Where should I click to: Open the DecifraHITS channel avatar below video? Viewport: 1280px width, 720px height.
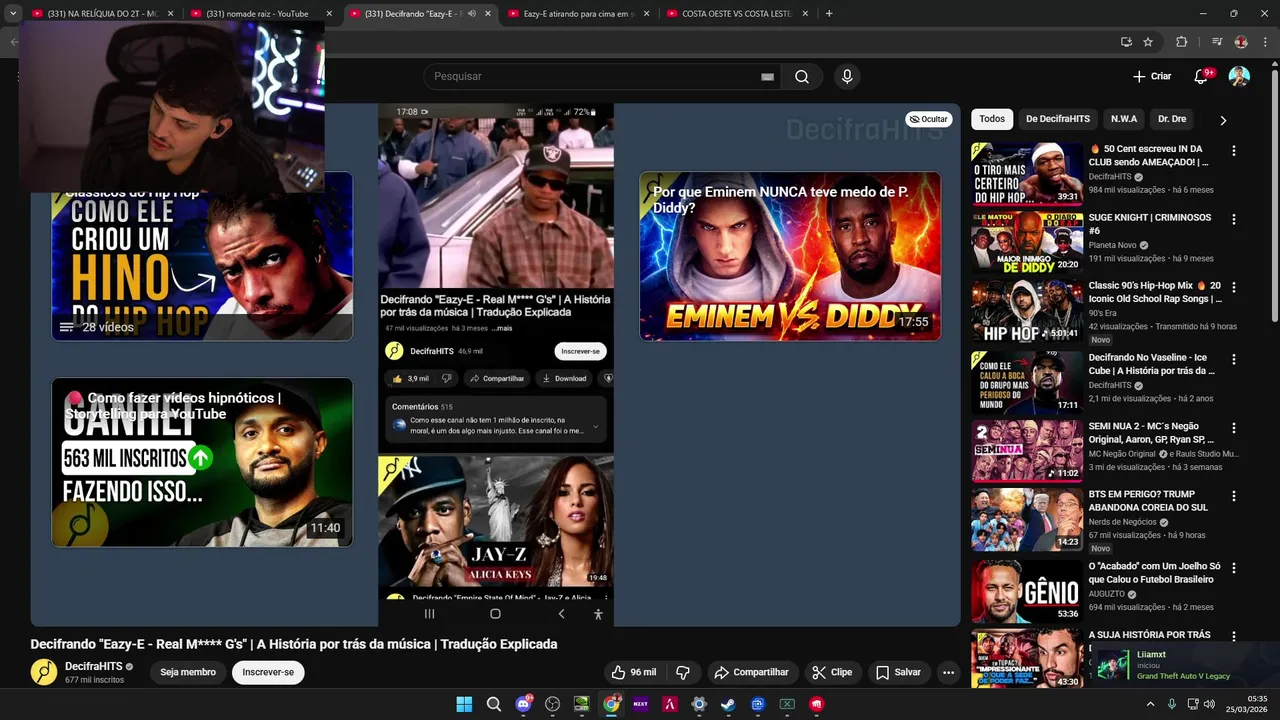click(x=44, y=672)
